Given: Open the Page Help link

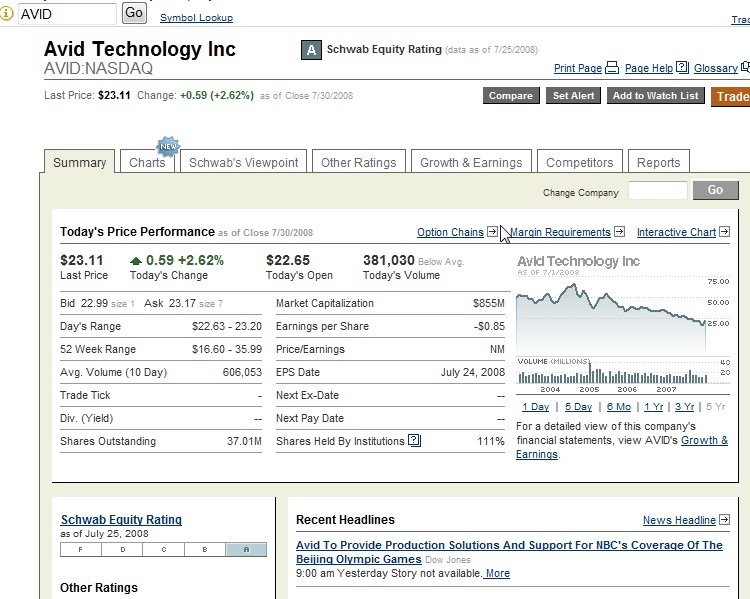Looking at the screenshot, I should point(649,68).
